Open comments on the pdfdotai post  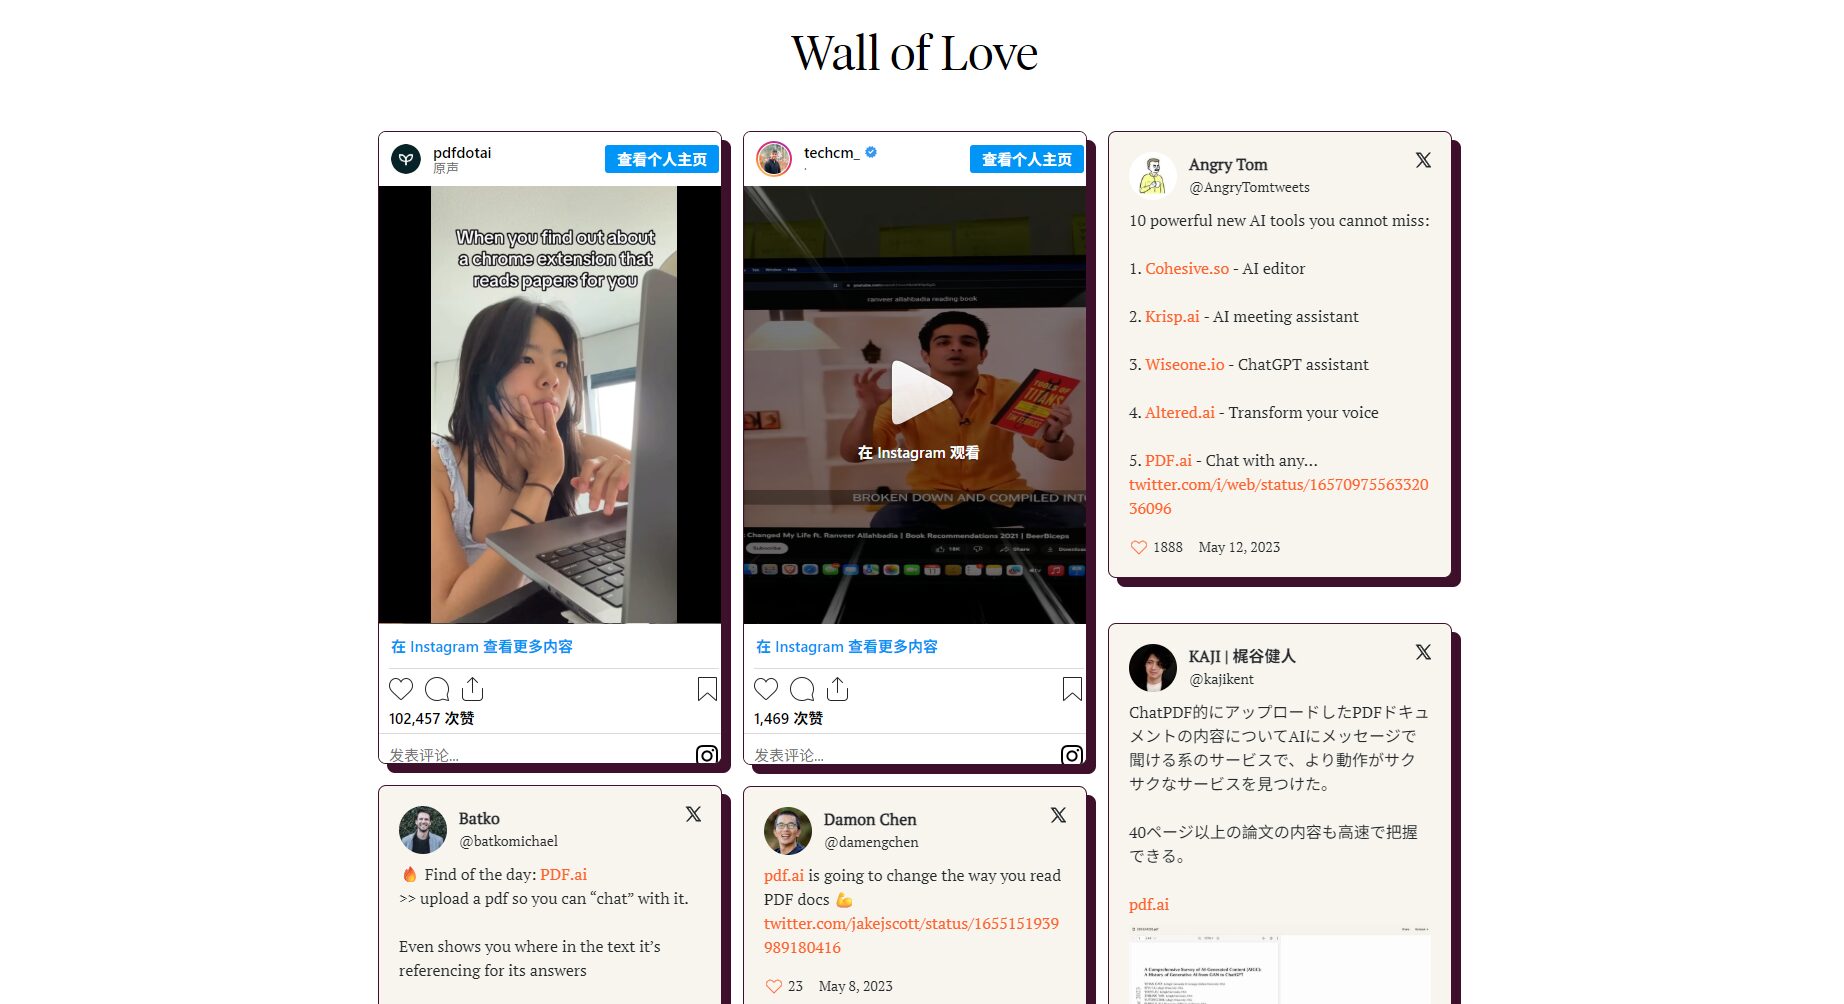437,689
